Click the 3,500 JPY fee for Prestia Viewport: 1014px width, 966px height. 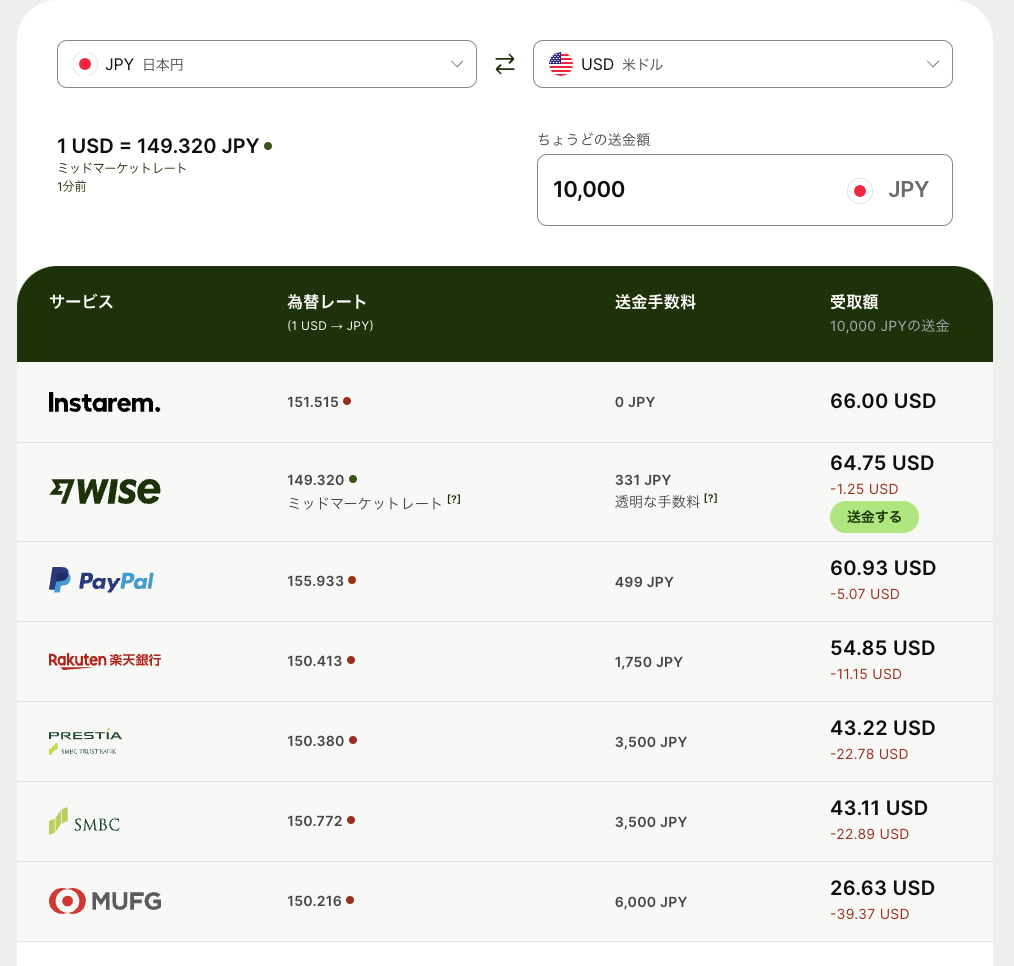[651, 742]
